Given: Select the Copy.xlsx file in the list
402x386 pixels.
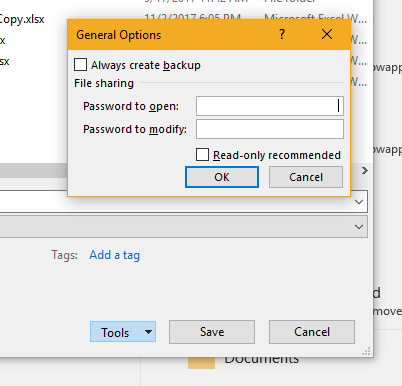Looking at the screenshot, I should [x=22, y=19].
